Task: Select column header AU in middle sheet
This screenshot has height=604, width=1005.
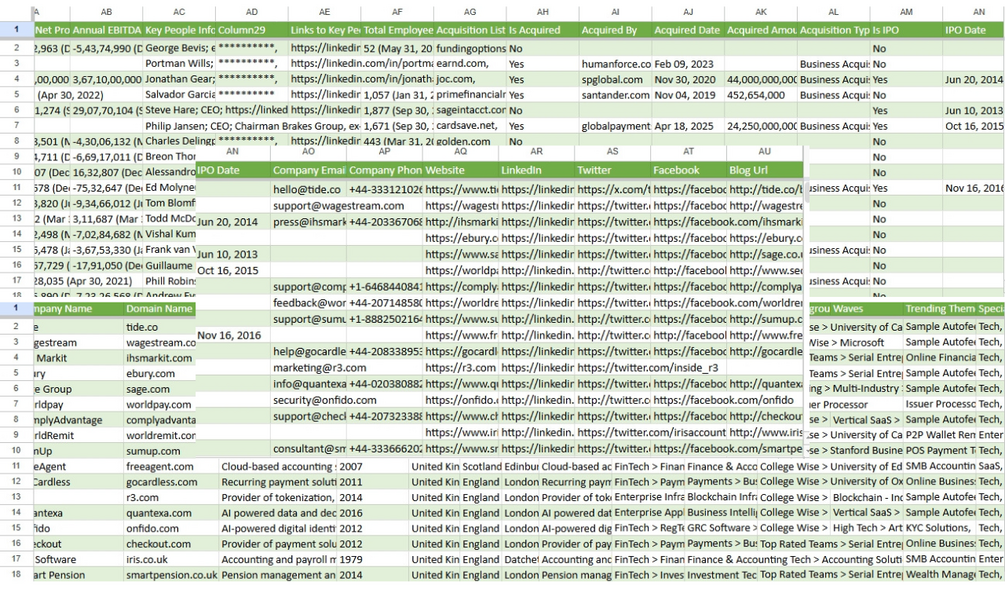Action: click(x=764, y=151)
